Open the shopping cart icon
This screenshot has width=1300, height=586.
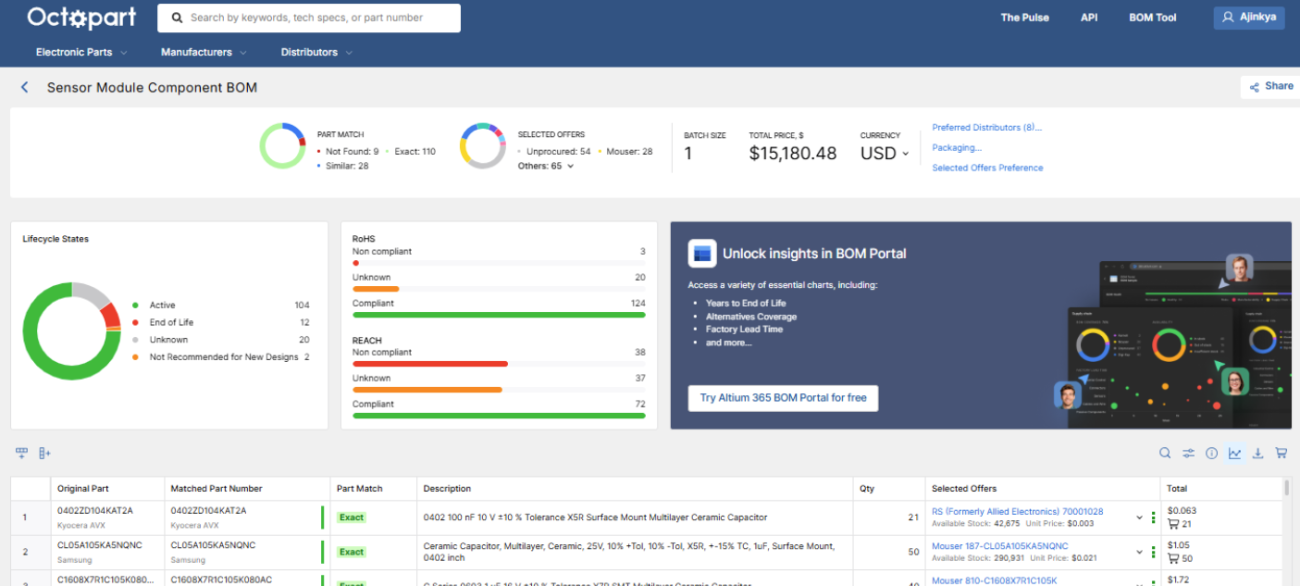(1281, 453)
